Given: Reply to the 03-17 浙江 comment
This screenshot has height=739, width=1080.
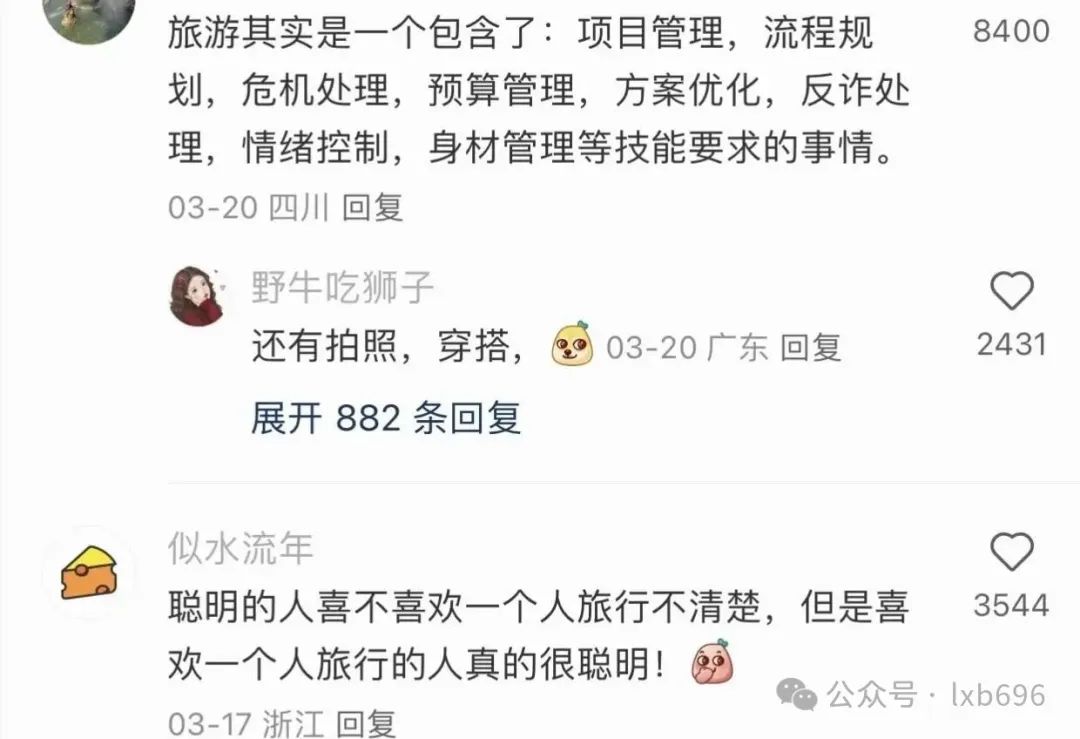Looking at the screenshot, I should point(366,723).
